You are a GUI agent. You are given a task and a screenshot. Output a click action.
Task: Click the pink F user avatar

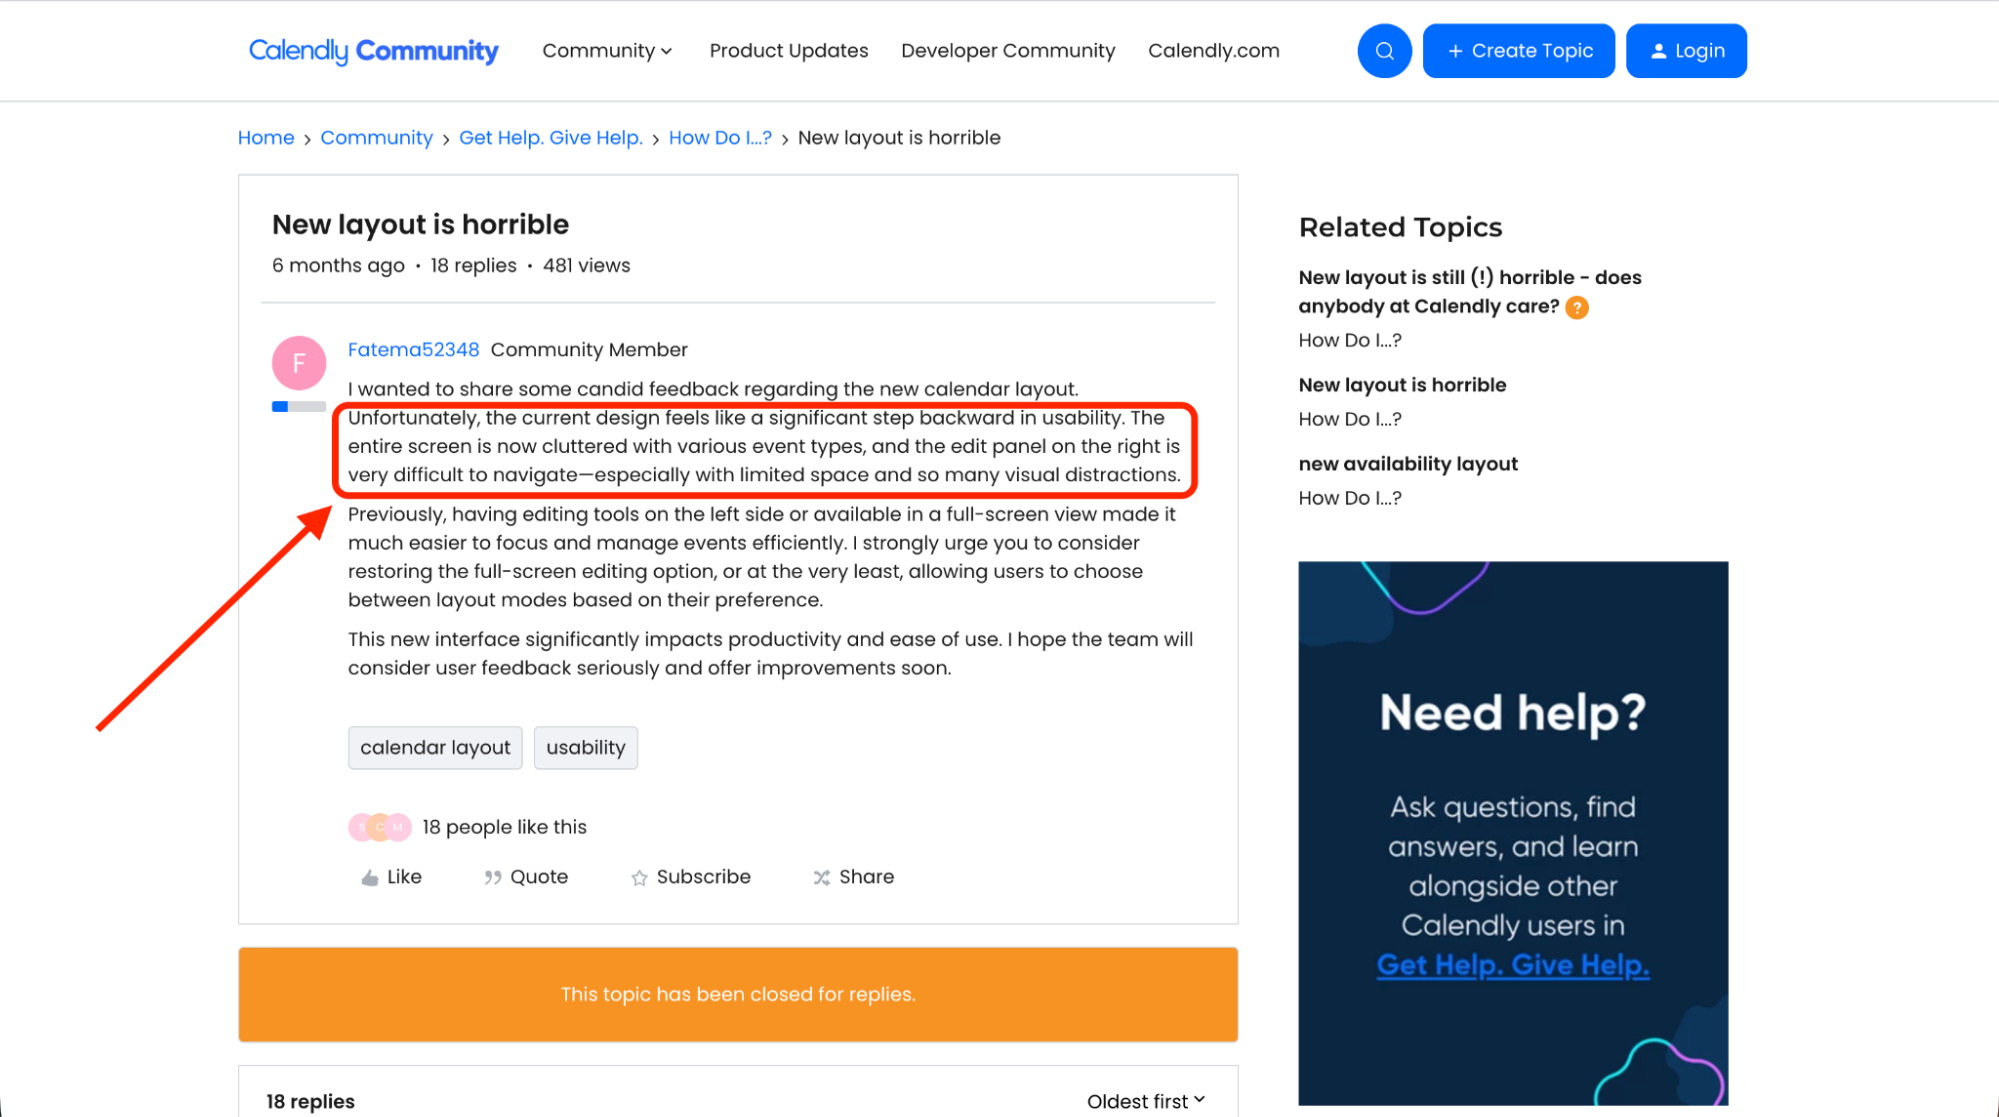click(299, 363)
